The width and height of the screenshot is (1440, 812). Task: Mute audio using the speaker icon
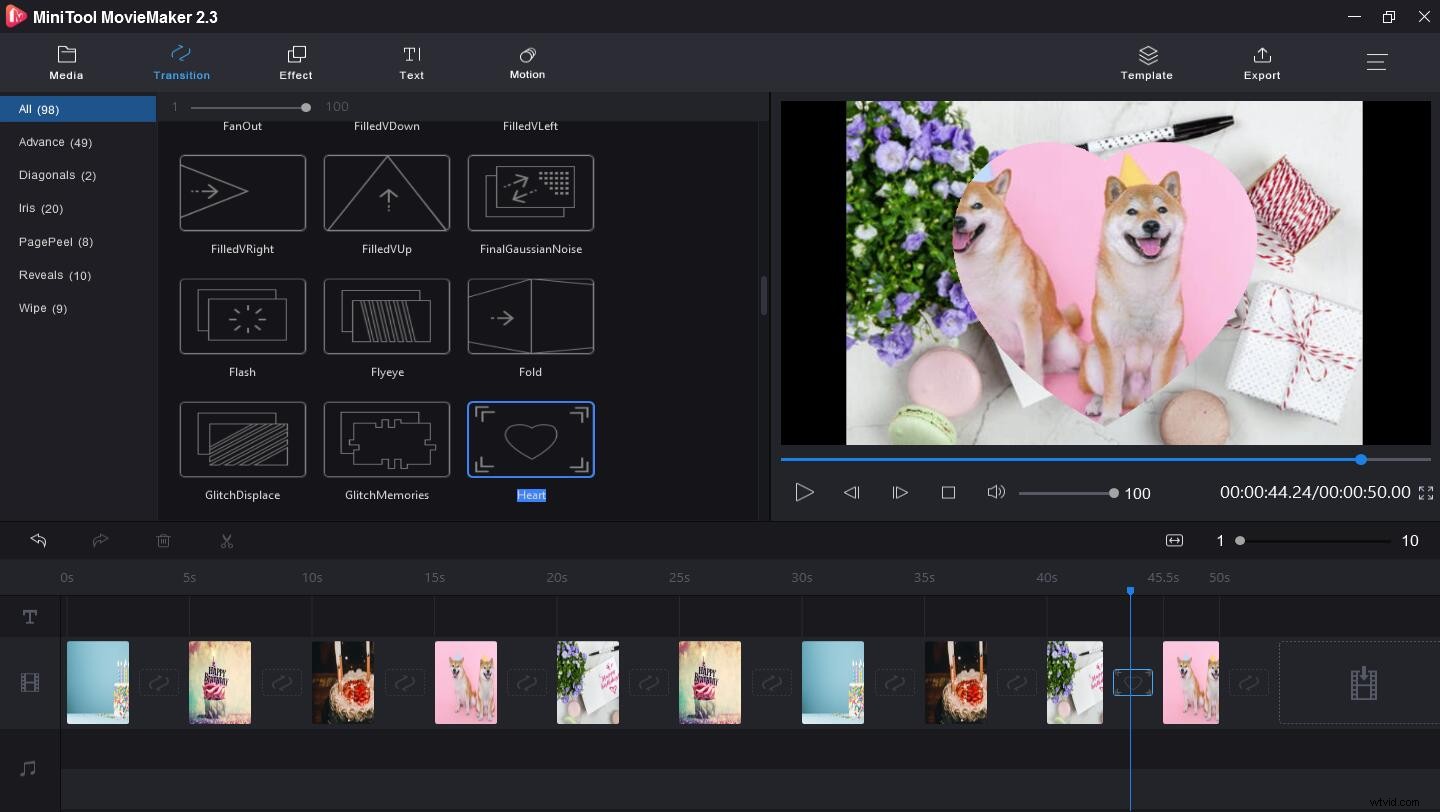[996, 492]
